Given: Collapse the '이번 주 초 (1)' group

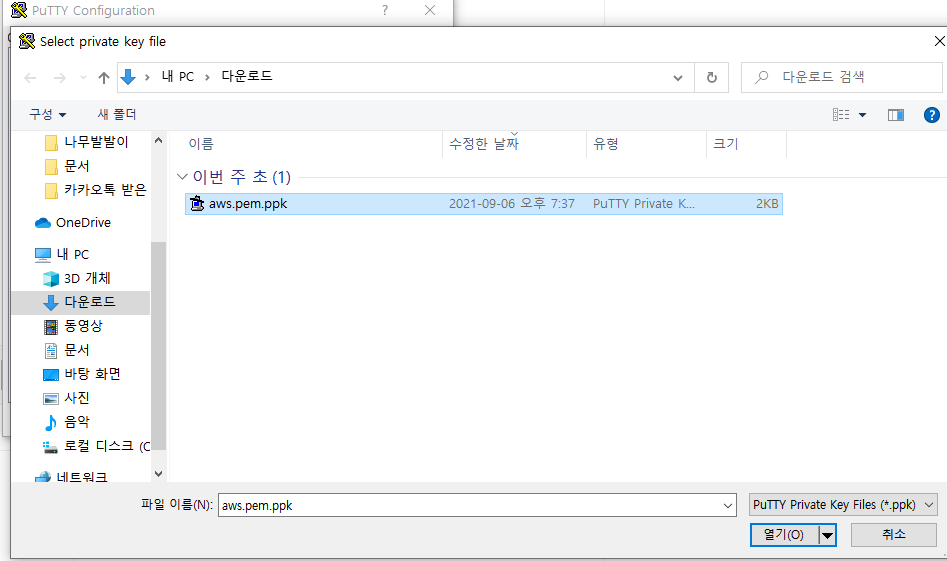Looking at the screenshot, I should point(182,177).
